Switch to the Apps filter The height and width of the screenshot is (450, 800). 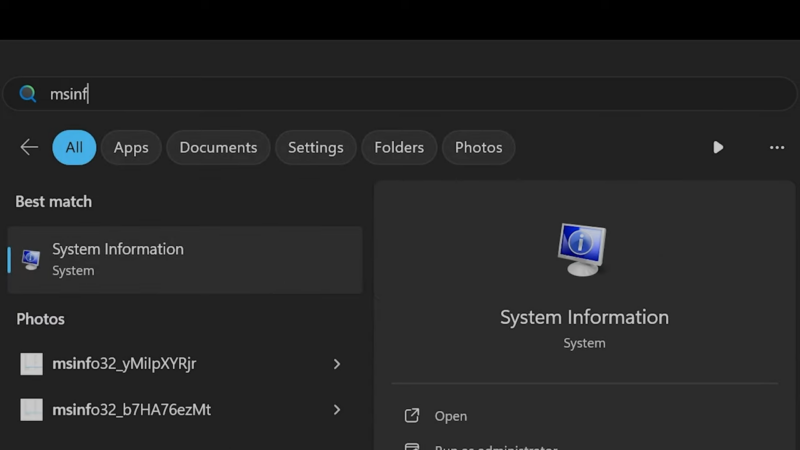click(131, 147)
